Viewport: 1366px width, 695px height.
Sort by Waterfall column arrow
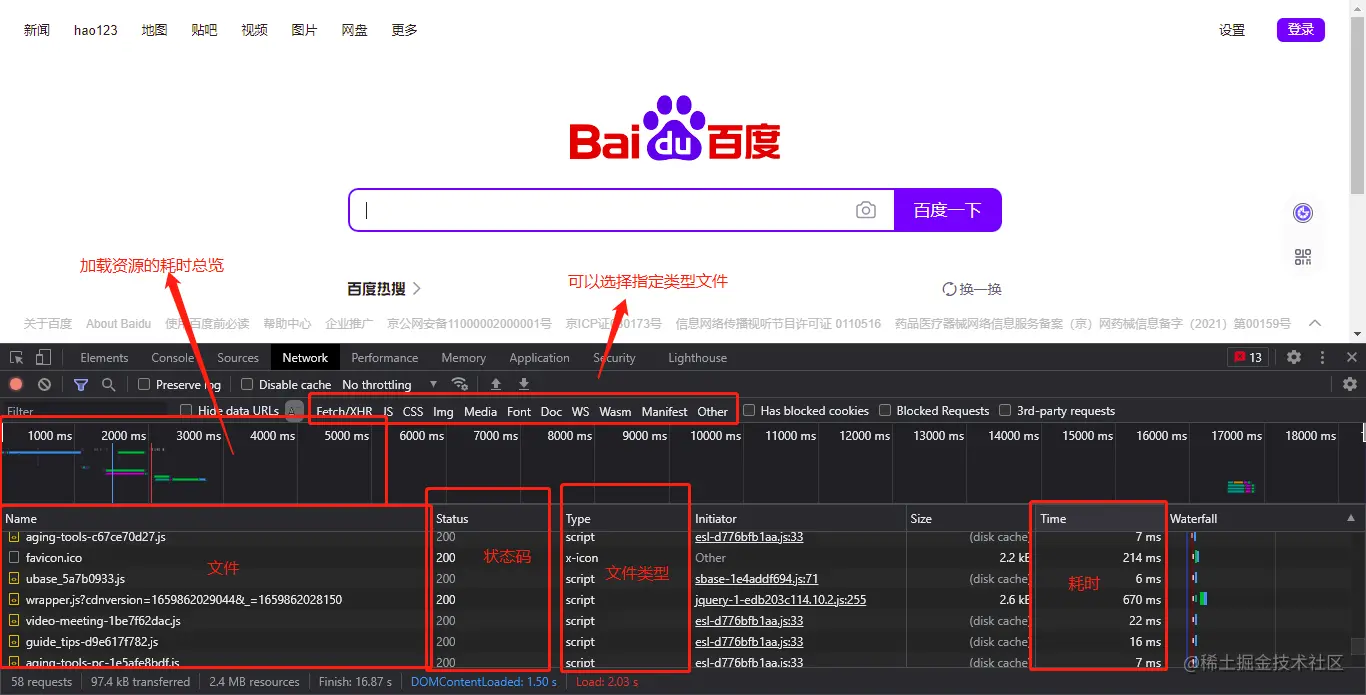click(x=1350, y=518)
